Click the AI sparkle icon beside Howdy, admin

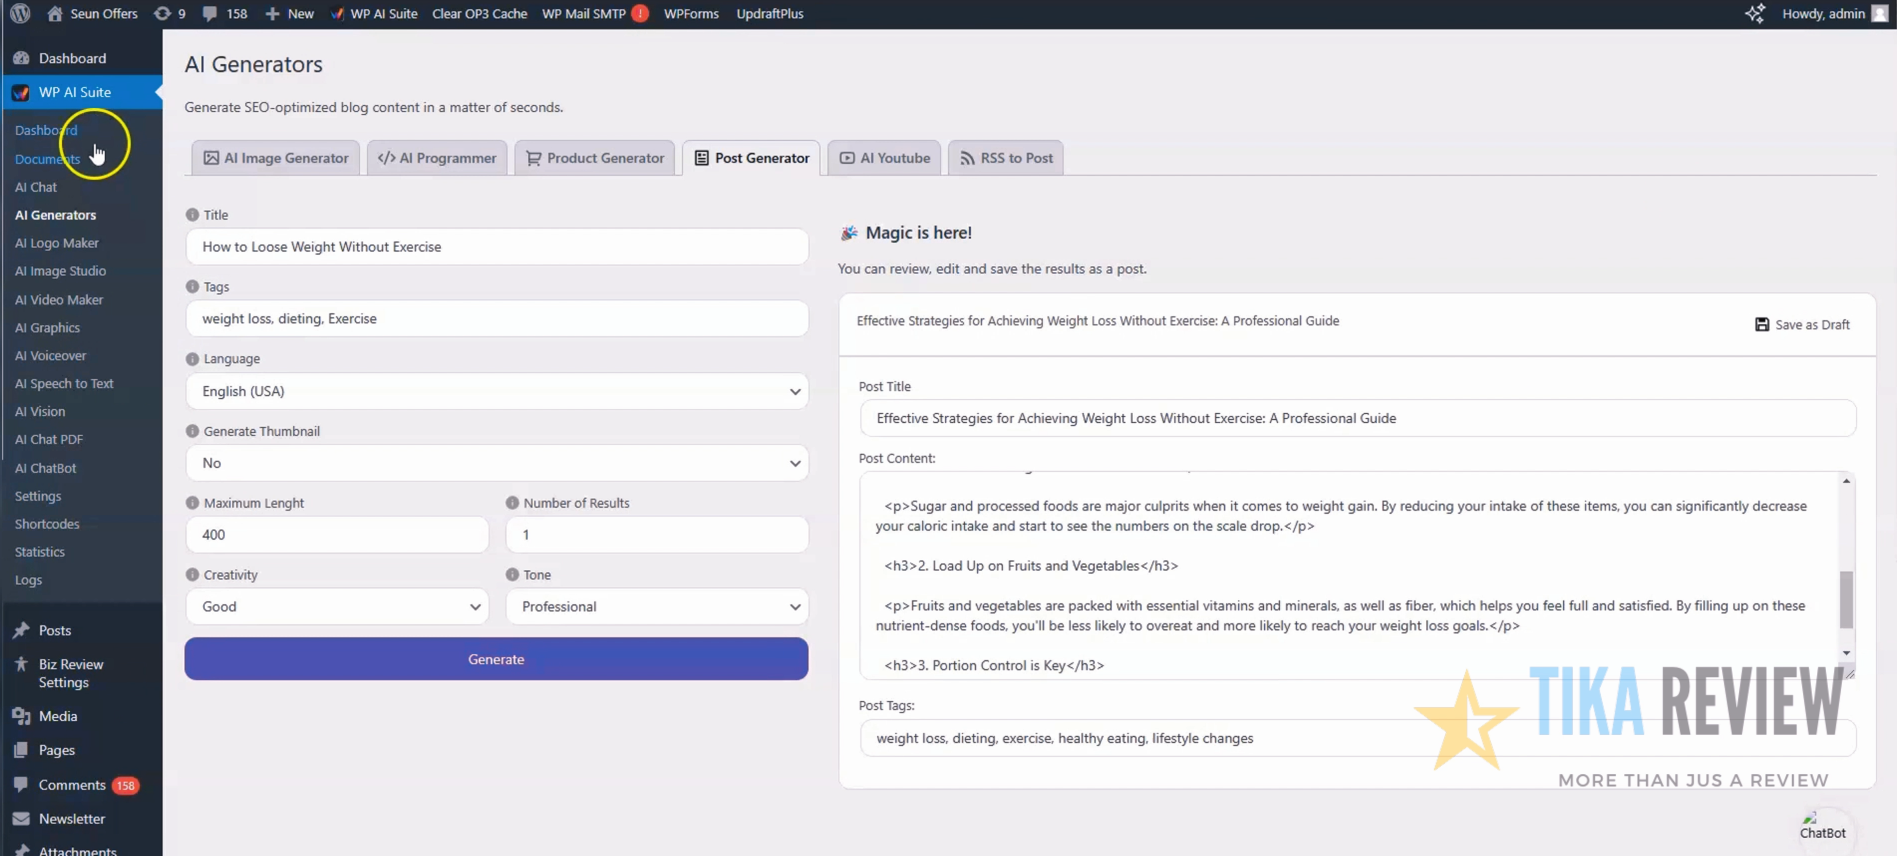pyautogui.click(x=1755, y=14)
